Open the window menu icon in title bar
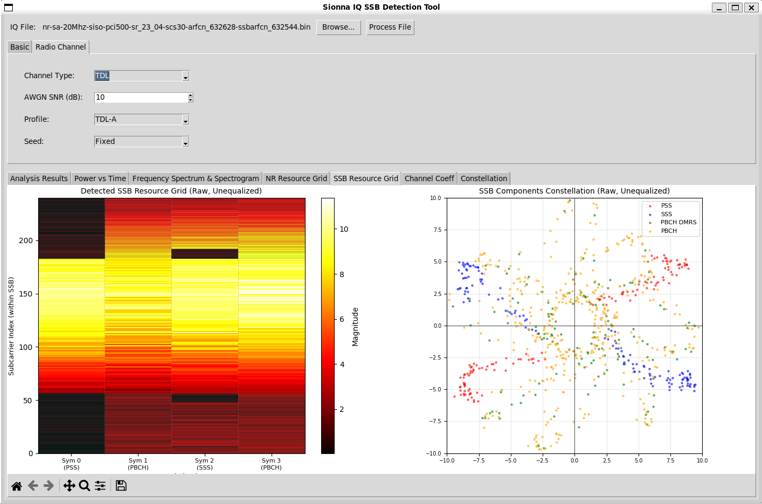 pyautogui.click(x=9, y=7)
